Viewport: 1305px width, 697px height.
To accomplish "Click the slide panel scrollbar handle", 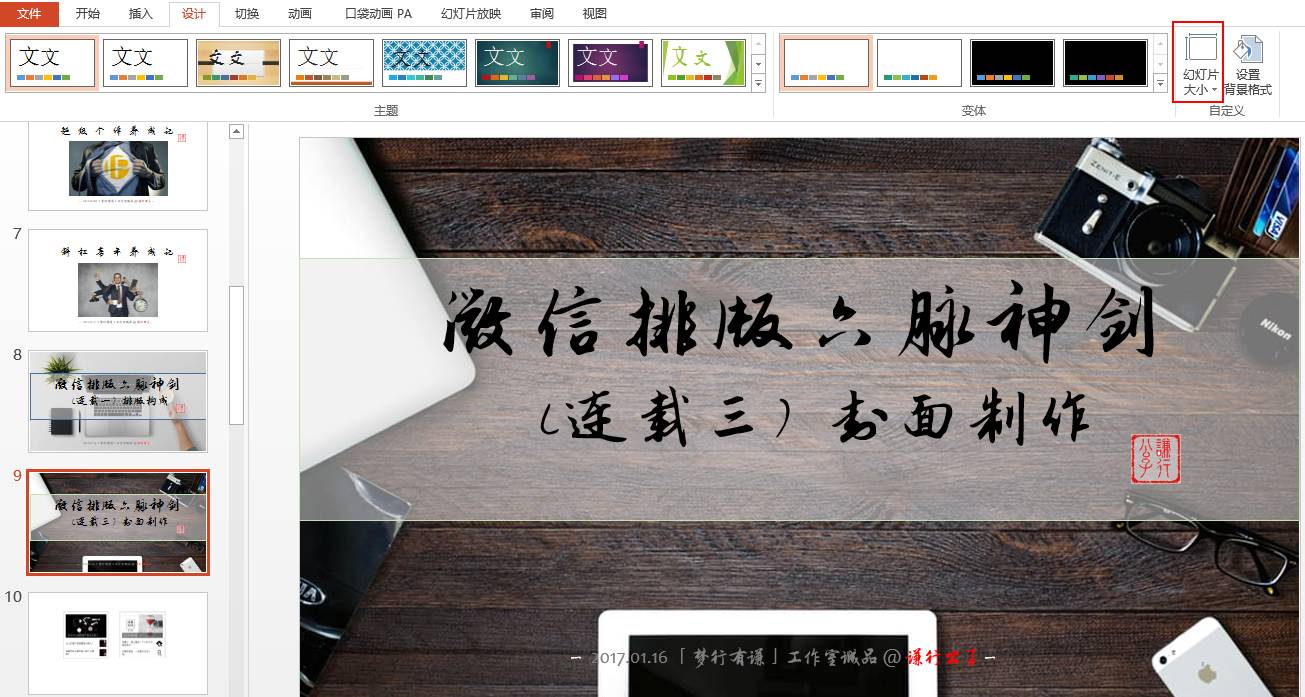I will point(236,355).
